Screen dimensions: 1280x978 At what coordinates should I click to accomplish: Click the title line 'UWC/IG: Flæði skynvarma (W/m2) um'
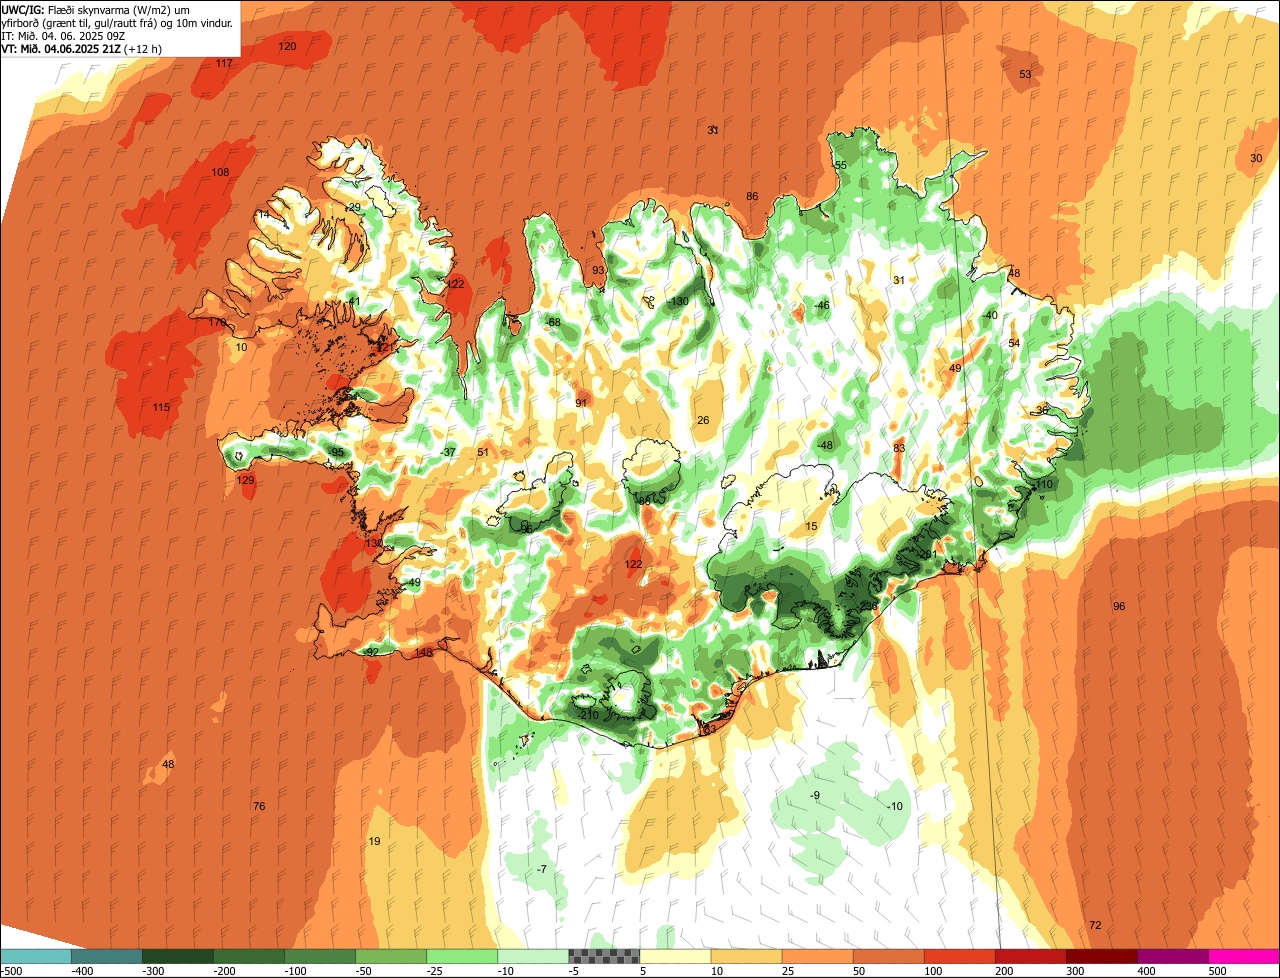tap(96, 10)
